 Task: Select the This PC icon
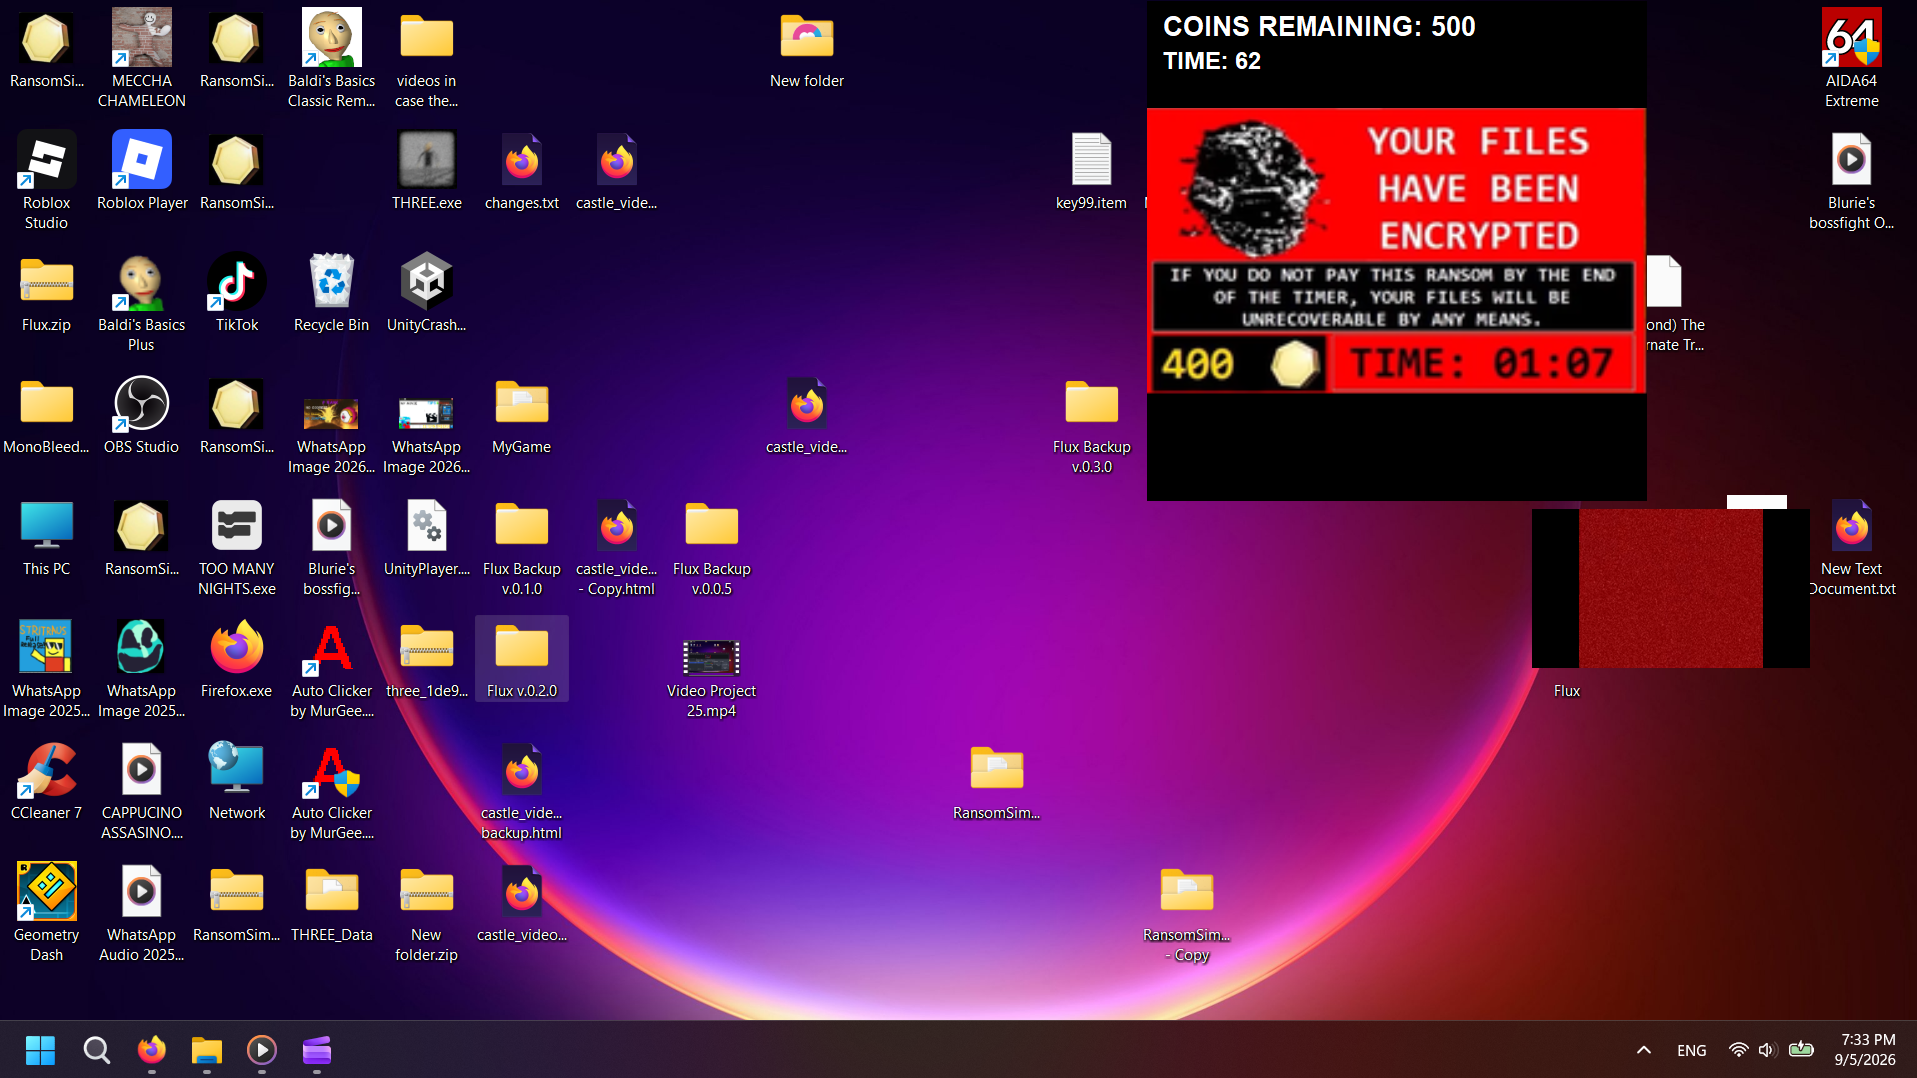tap(46, 537)
